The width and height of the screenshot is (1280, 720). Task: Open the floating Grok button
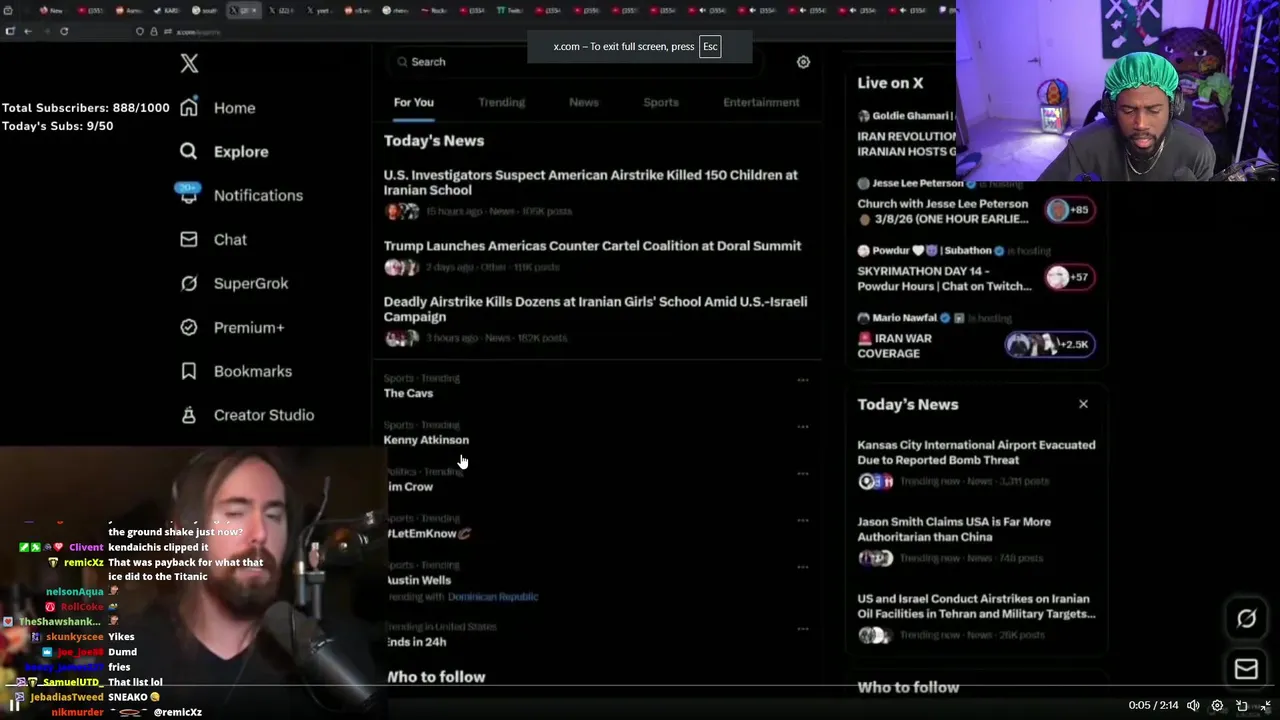tap(1246, 619)
